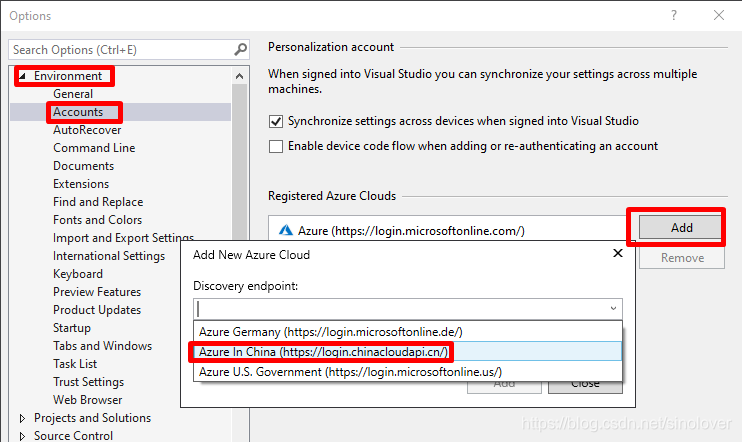This screenshot has height=442, width=742.
Task: Close the Add New Azure Cloud dialog
Action: (x=618, y=253)
